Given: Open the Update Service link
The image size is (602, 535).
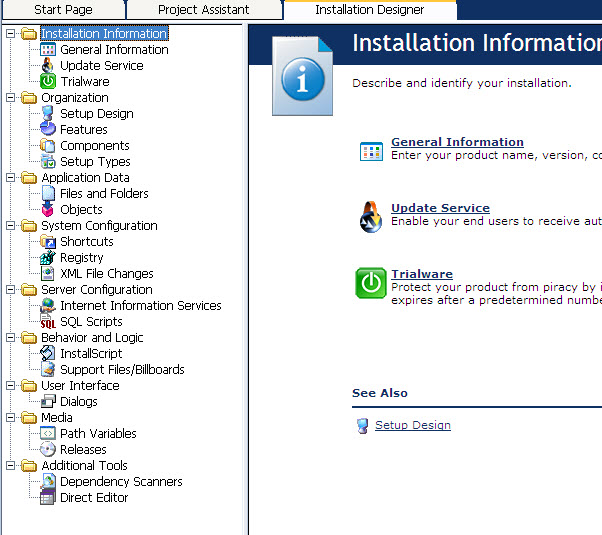Looking at the screenshot, I should (440, 208).
